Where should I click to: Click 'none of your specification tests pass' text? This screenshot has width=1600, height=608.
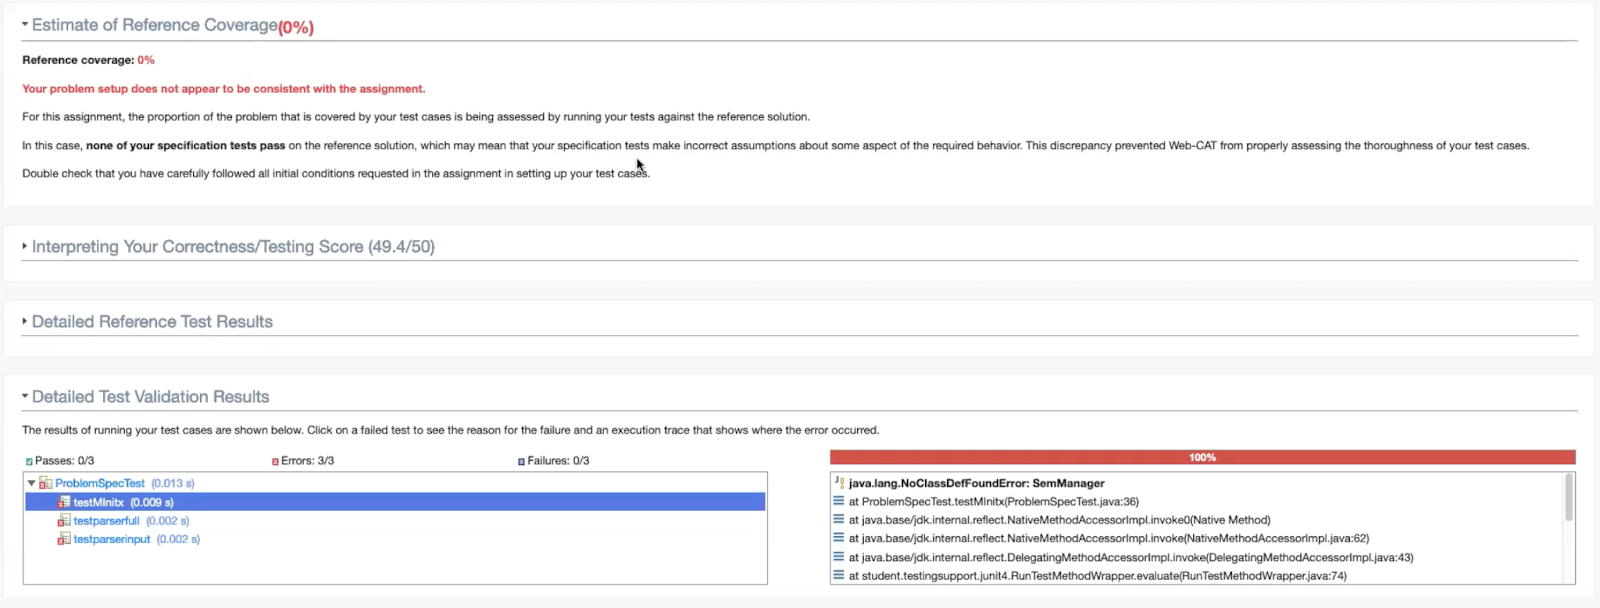click(186, 146)
